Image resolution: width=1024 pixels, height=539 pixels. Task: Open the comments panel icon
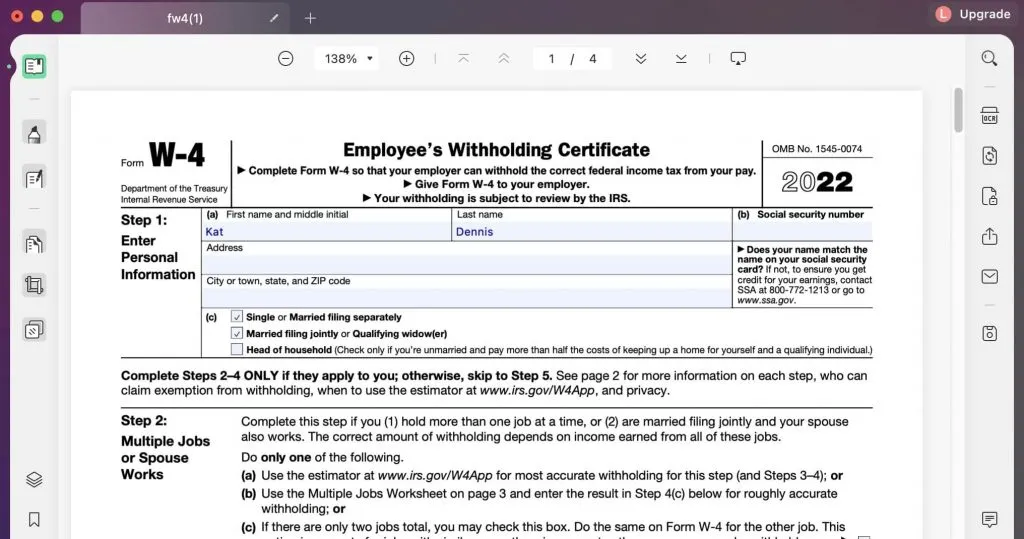click(989, 519)
